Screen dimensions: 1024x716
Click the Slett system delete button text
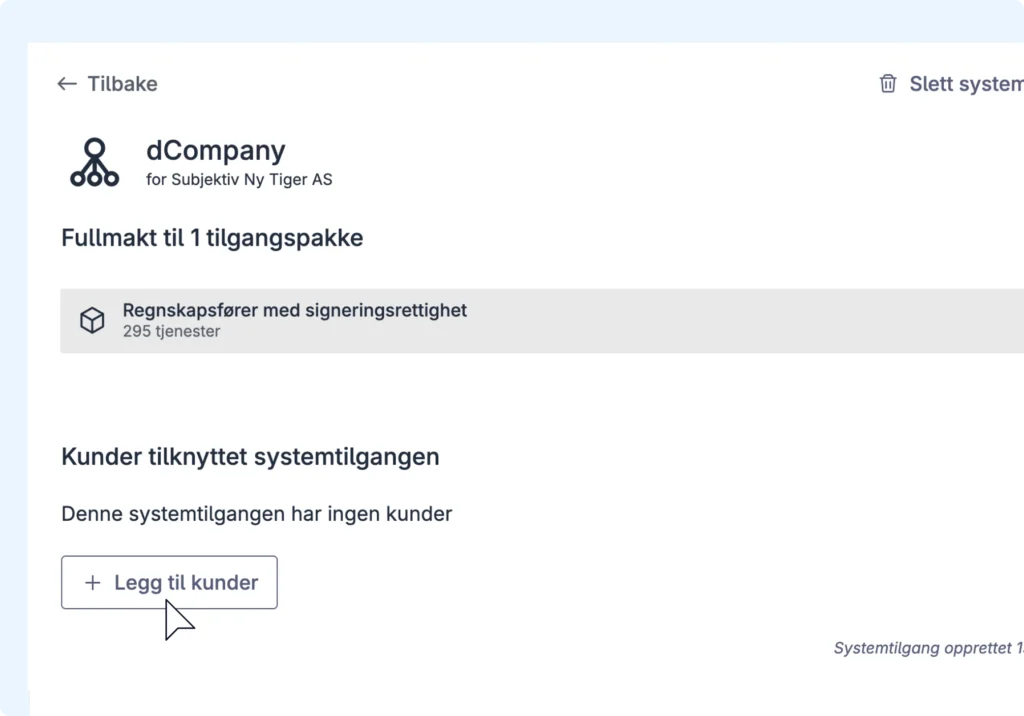click(x=966, y=84)
